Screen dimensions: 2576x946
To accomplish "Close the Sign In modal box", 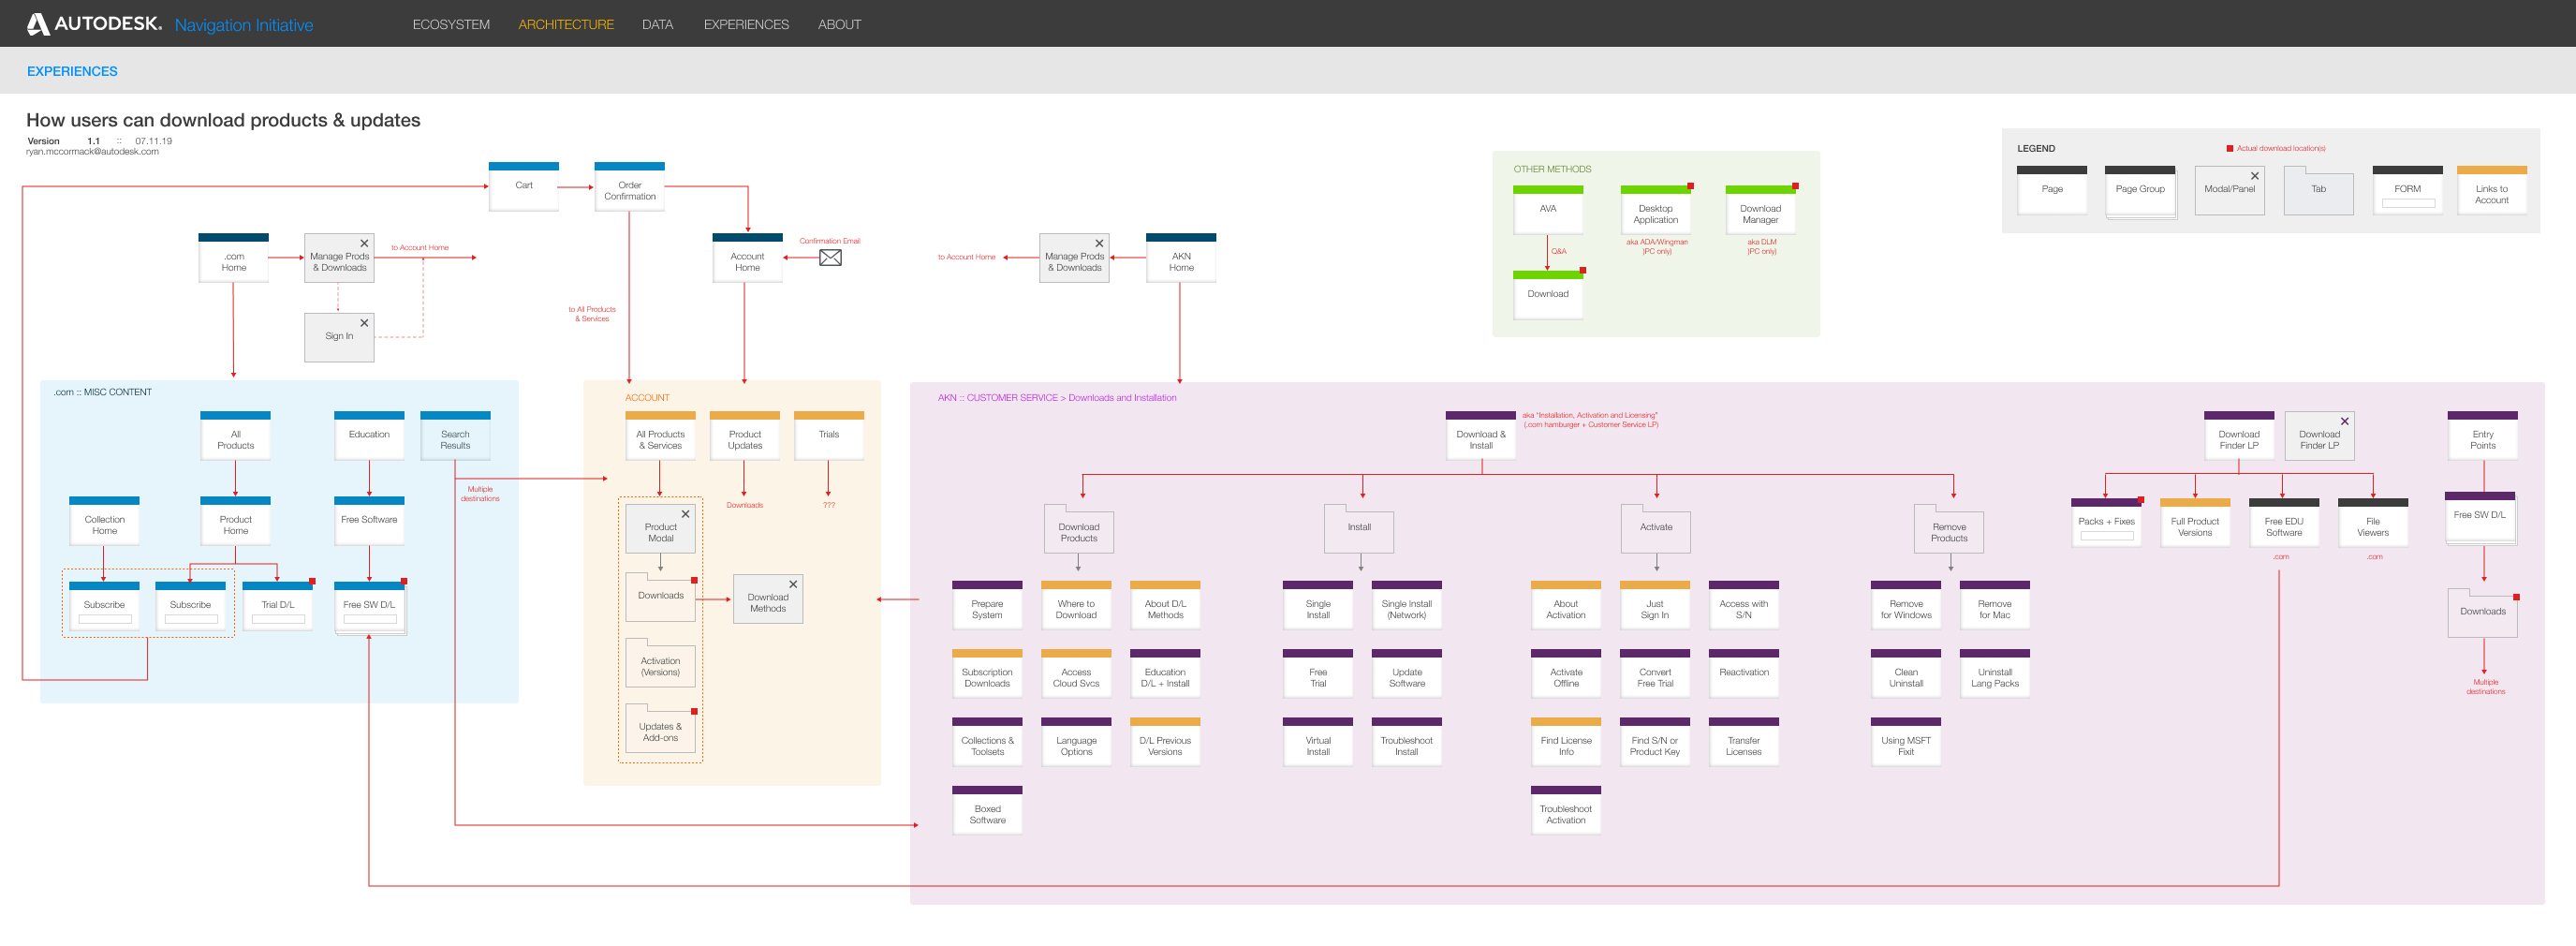I will coord(364,323).
